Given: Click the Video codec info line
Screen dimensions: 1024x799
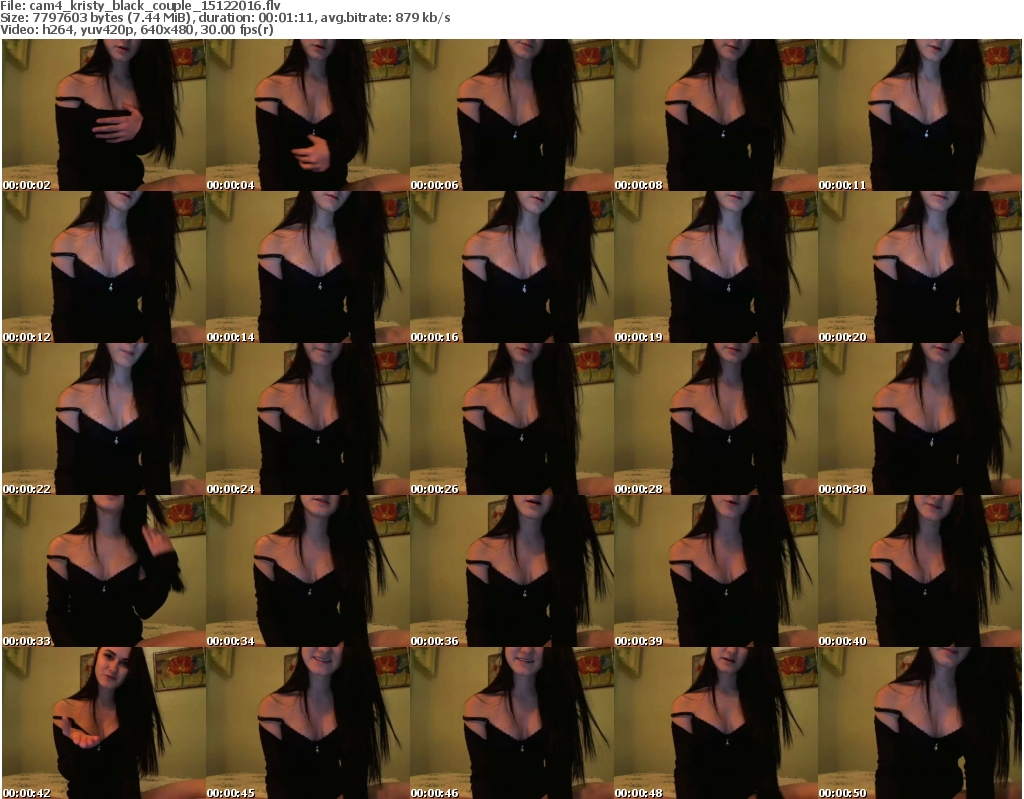Looking at the screenshot, I should tap(137, 30).
